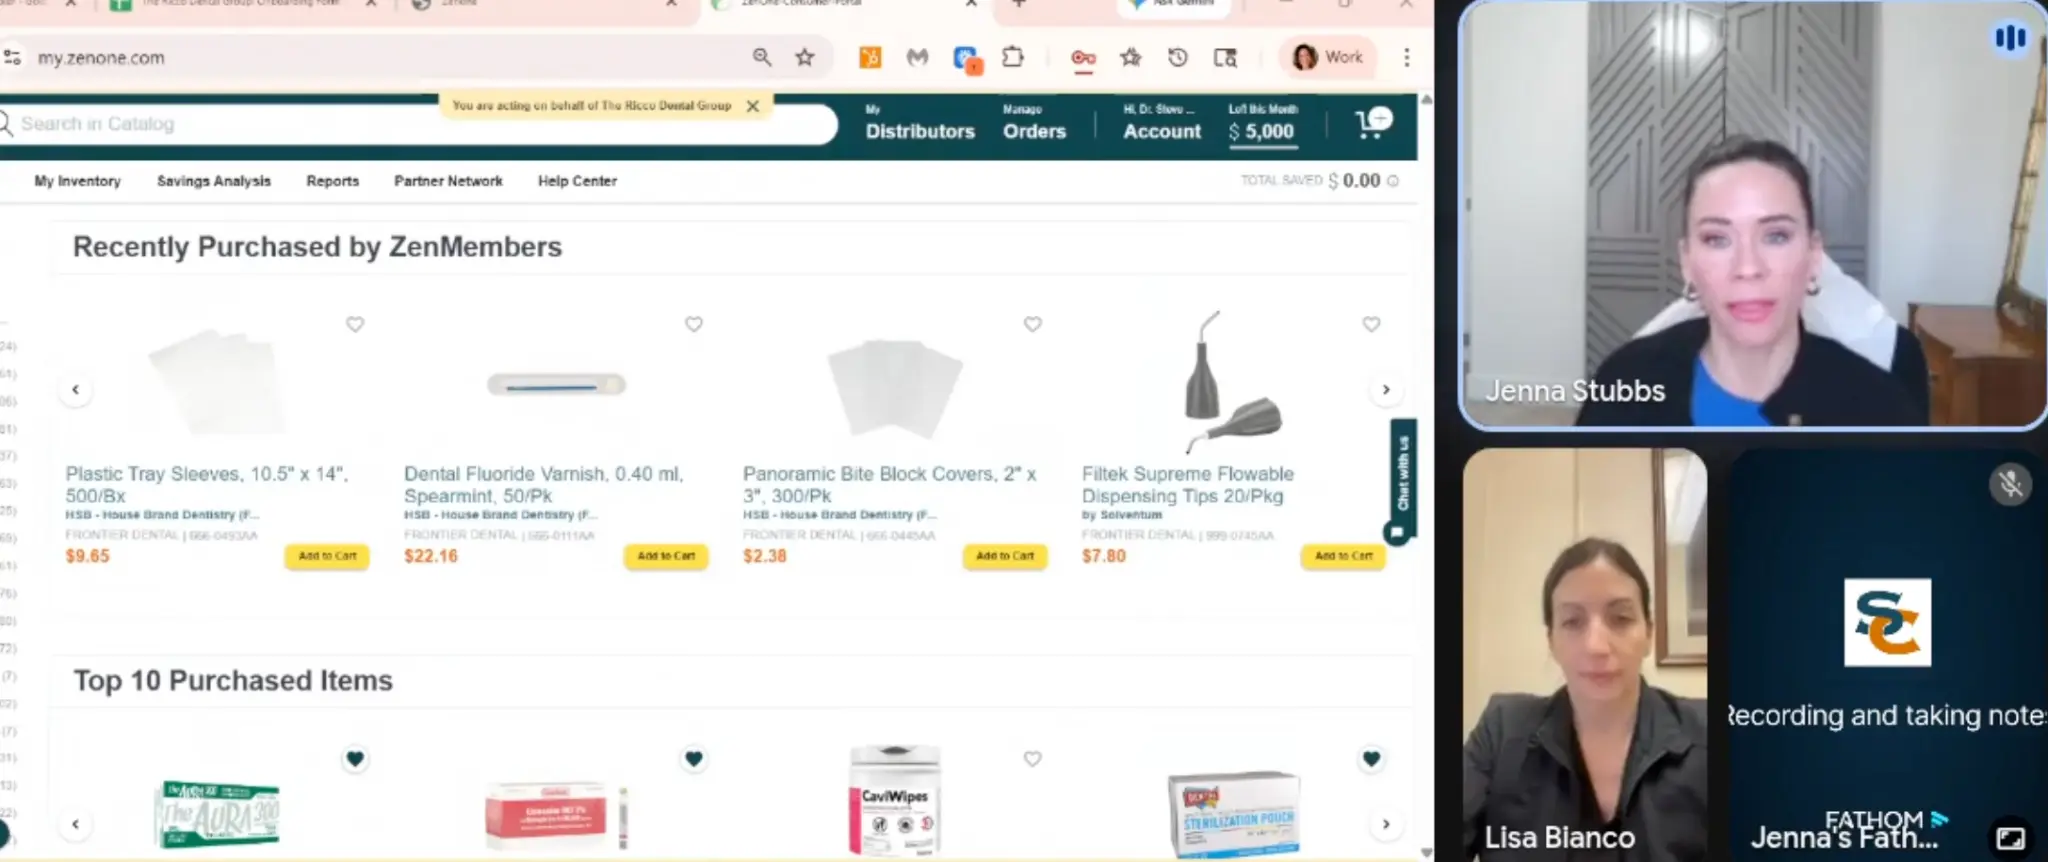Add Panoramic Bite Block Covers to cart

1005,556
